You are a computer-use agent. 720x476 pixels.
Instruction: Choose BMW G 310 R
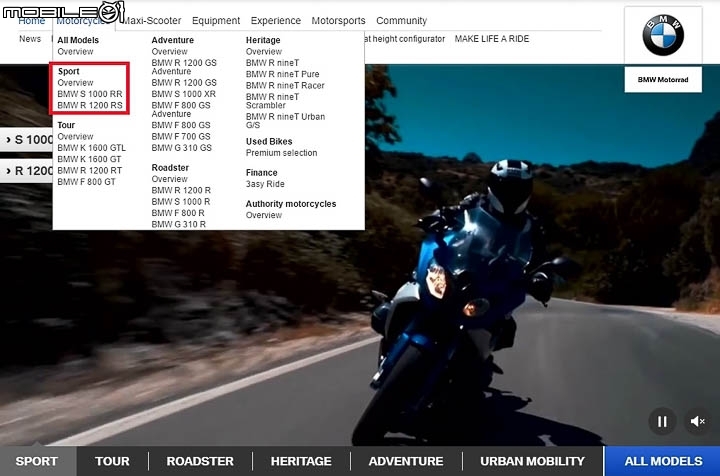(x=179, y=224)
